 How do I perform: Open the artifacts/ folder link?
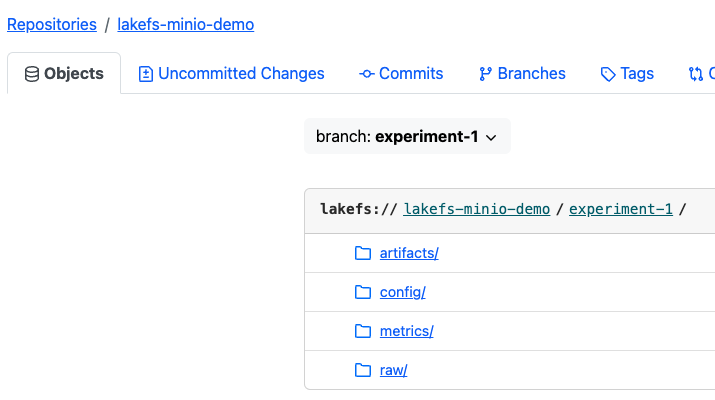coord(409,253)
